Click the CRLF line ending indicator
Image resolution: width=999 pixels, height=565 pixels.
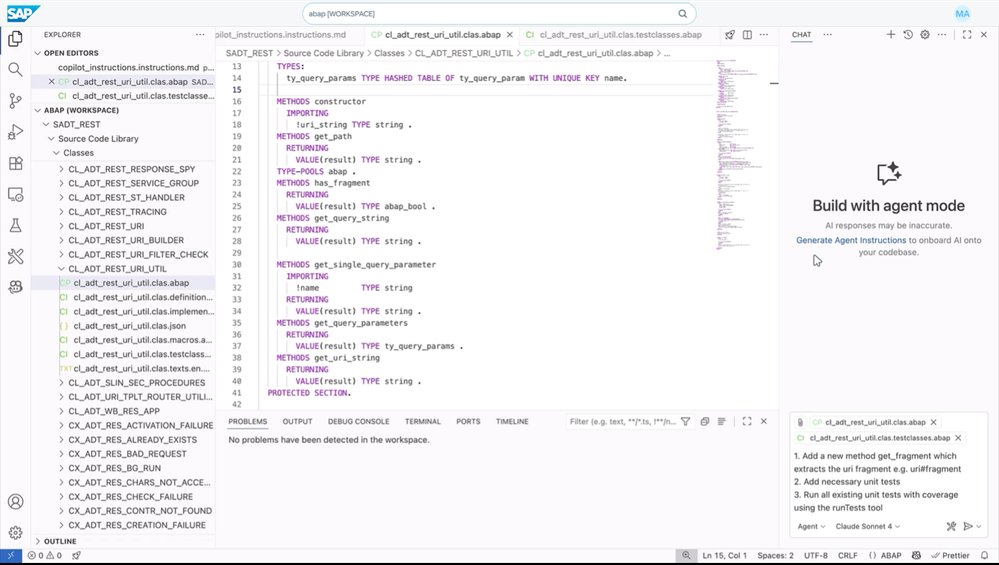[x=847, y=555]
